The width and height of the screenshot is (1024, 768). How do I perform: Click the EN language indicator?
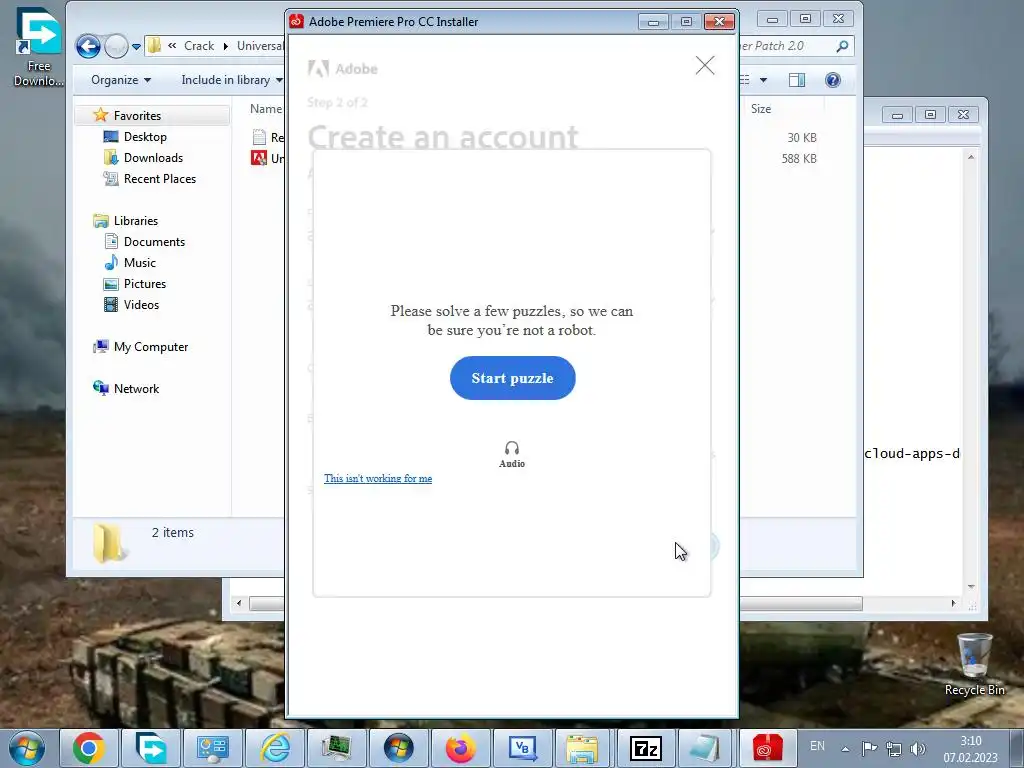click(817, 746)
